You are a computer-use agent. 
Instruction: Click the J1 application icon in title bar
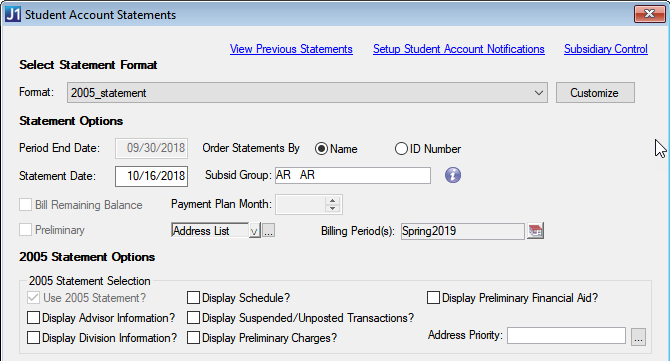(x=13, y=14)
